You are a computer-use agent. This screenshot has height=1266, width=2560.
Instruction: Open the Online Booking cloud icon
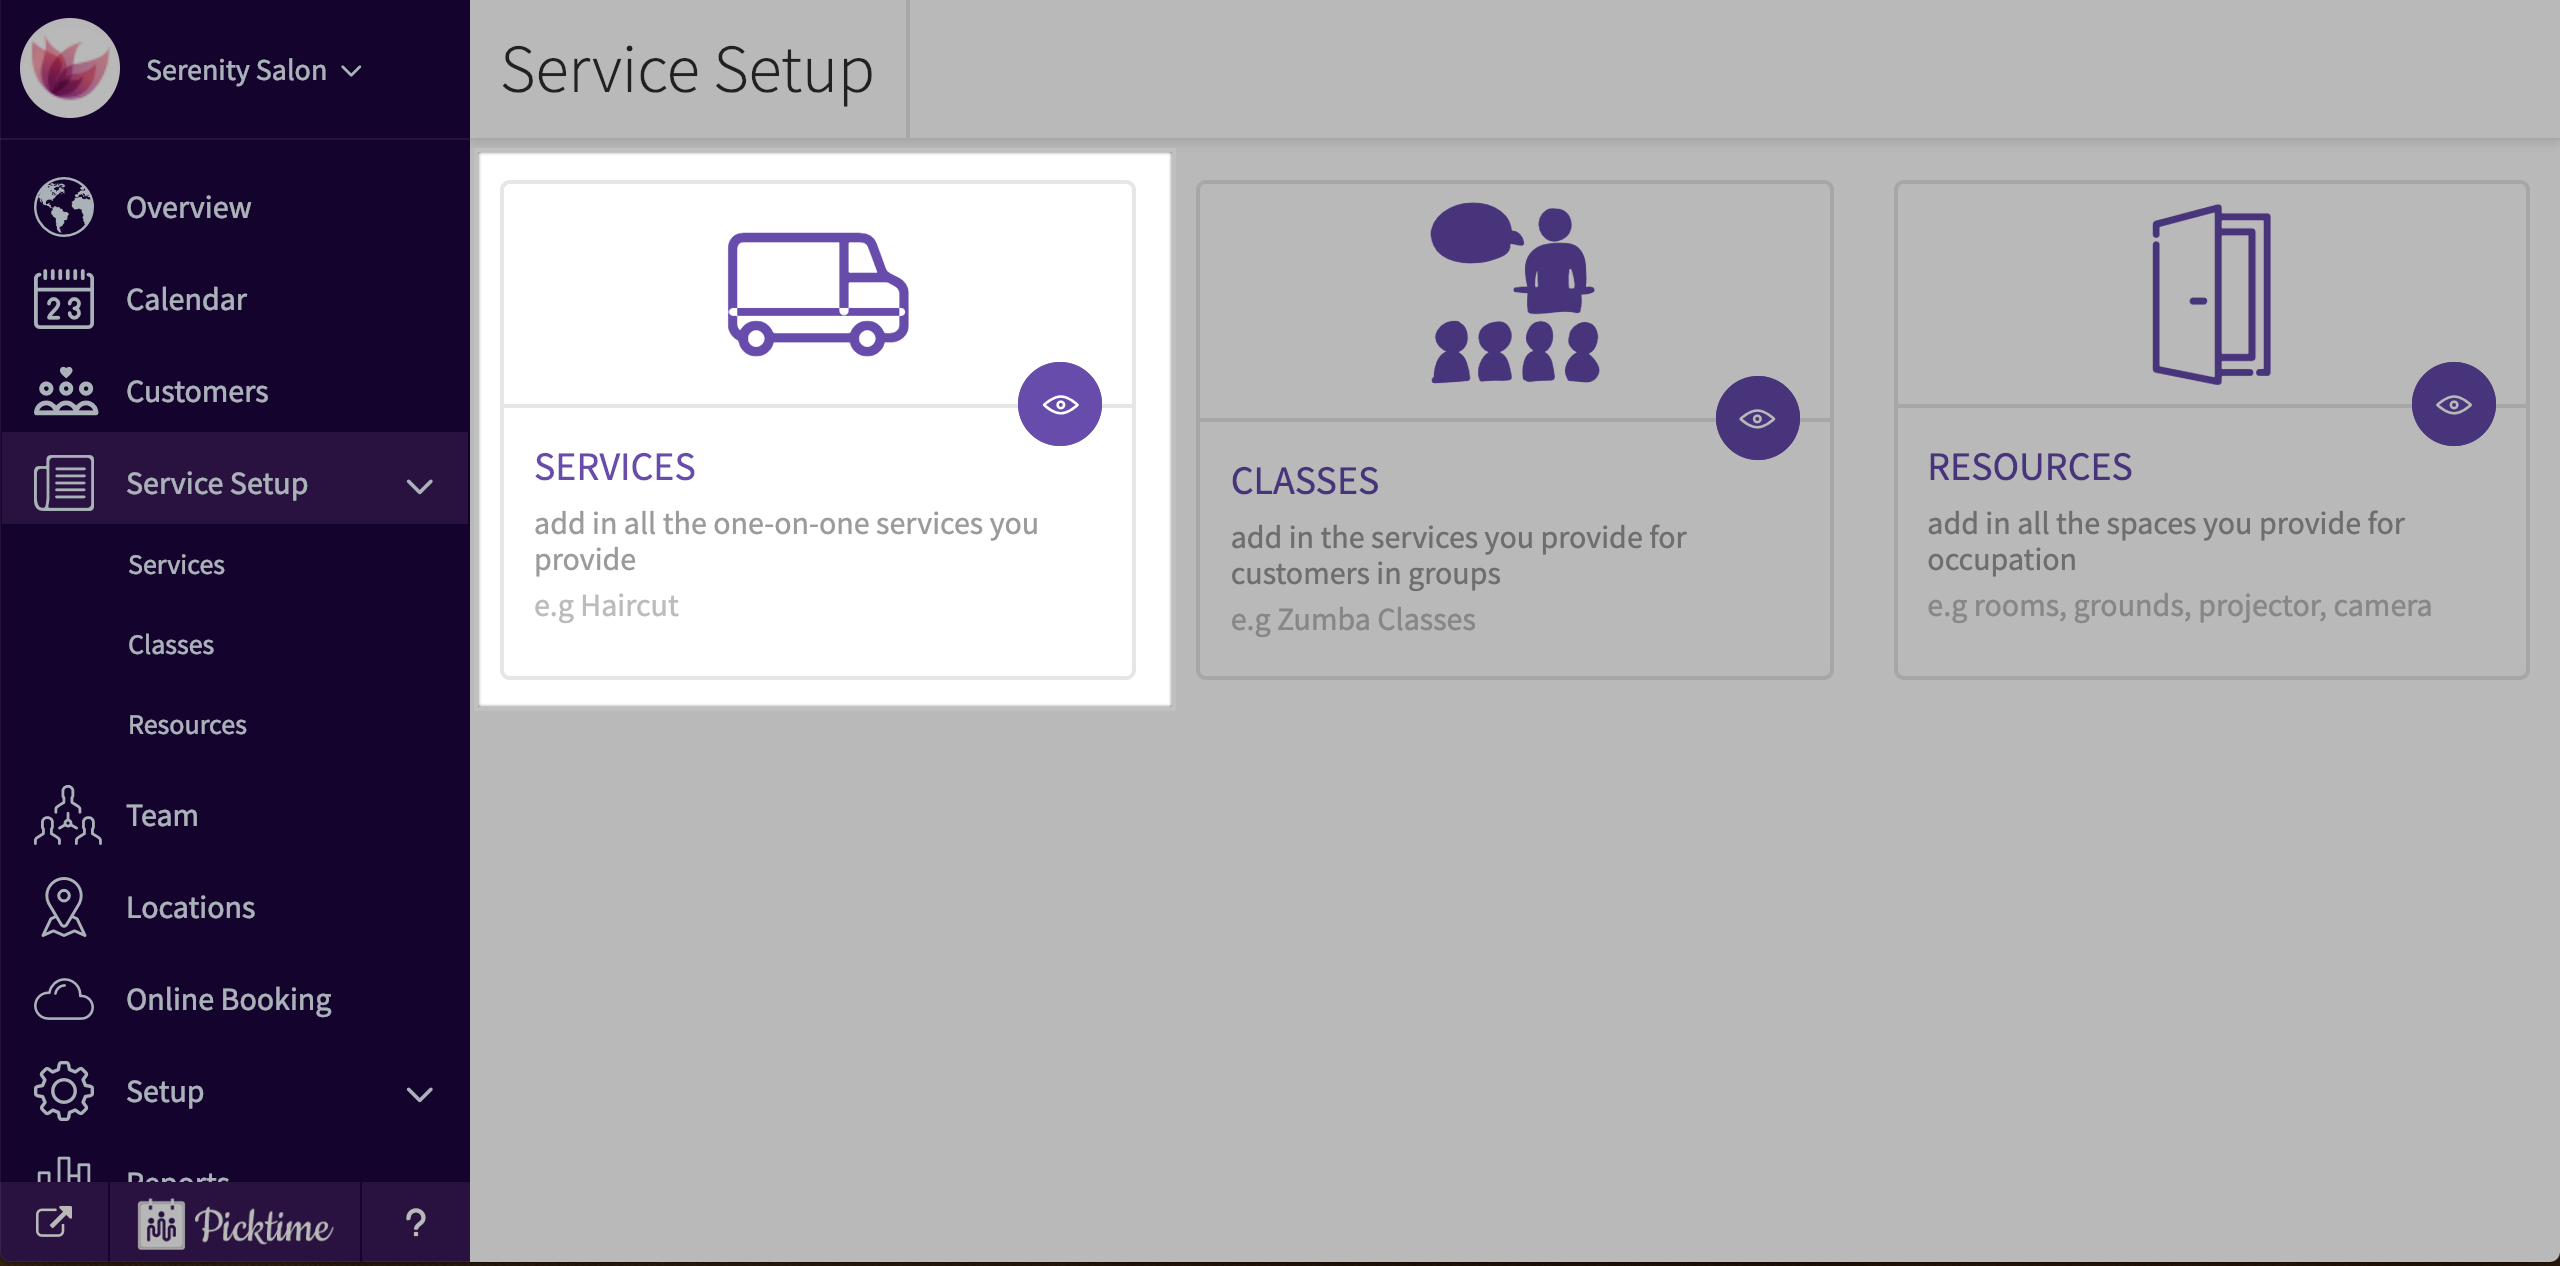pos(64,998)
